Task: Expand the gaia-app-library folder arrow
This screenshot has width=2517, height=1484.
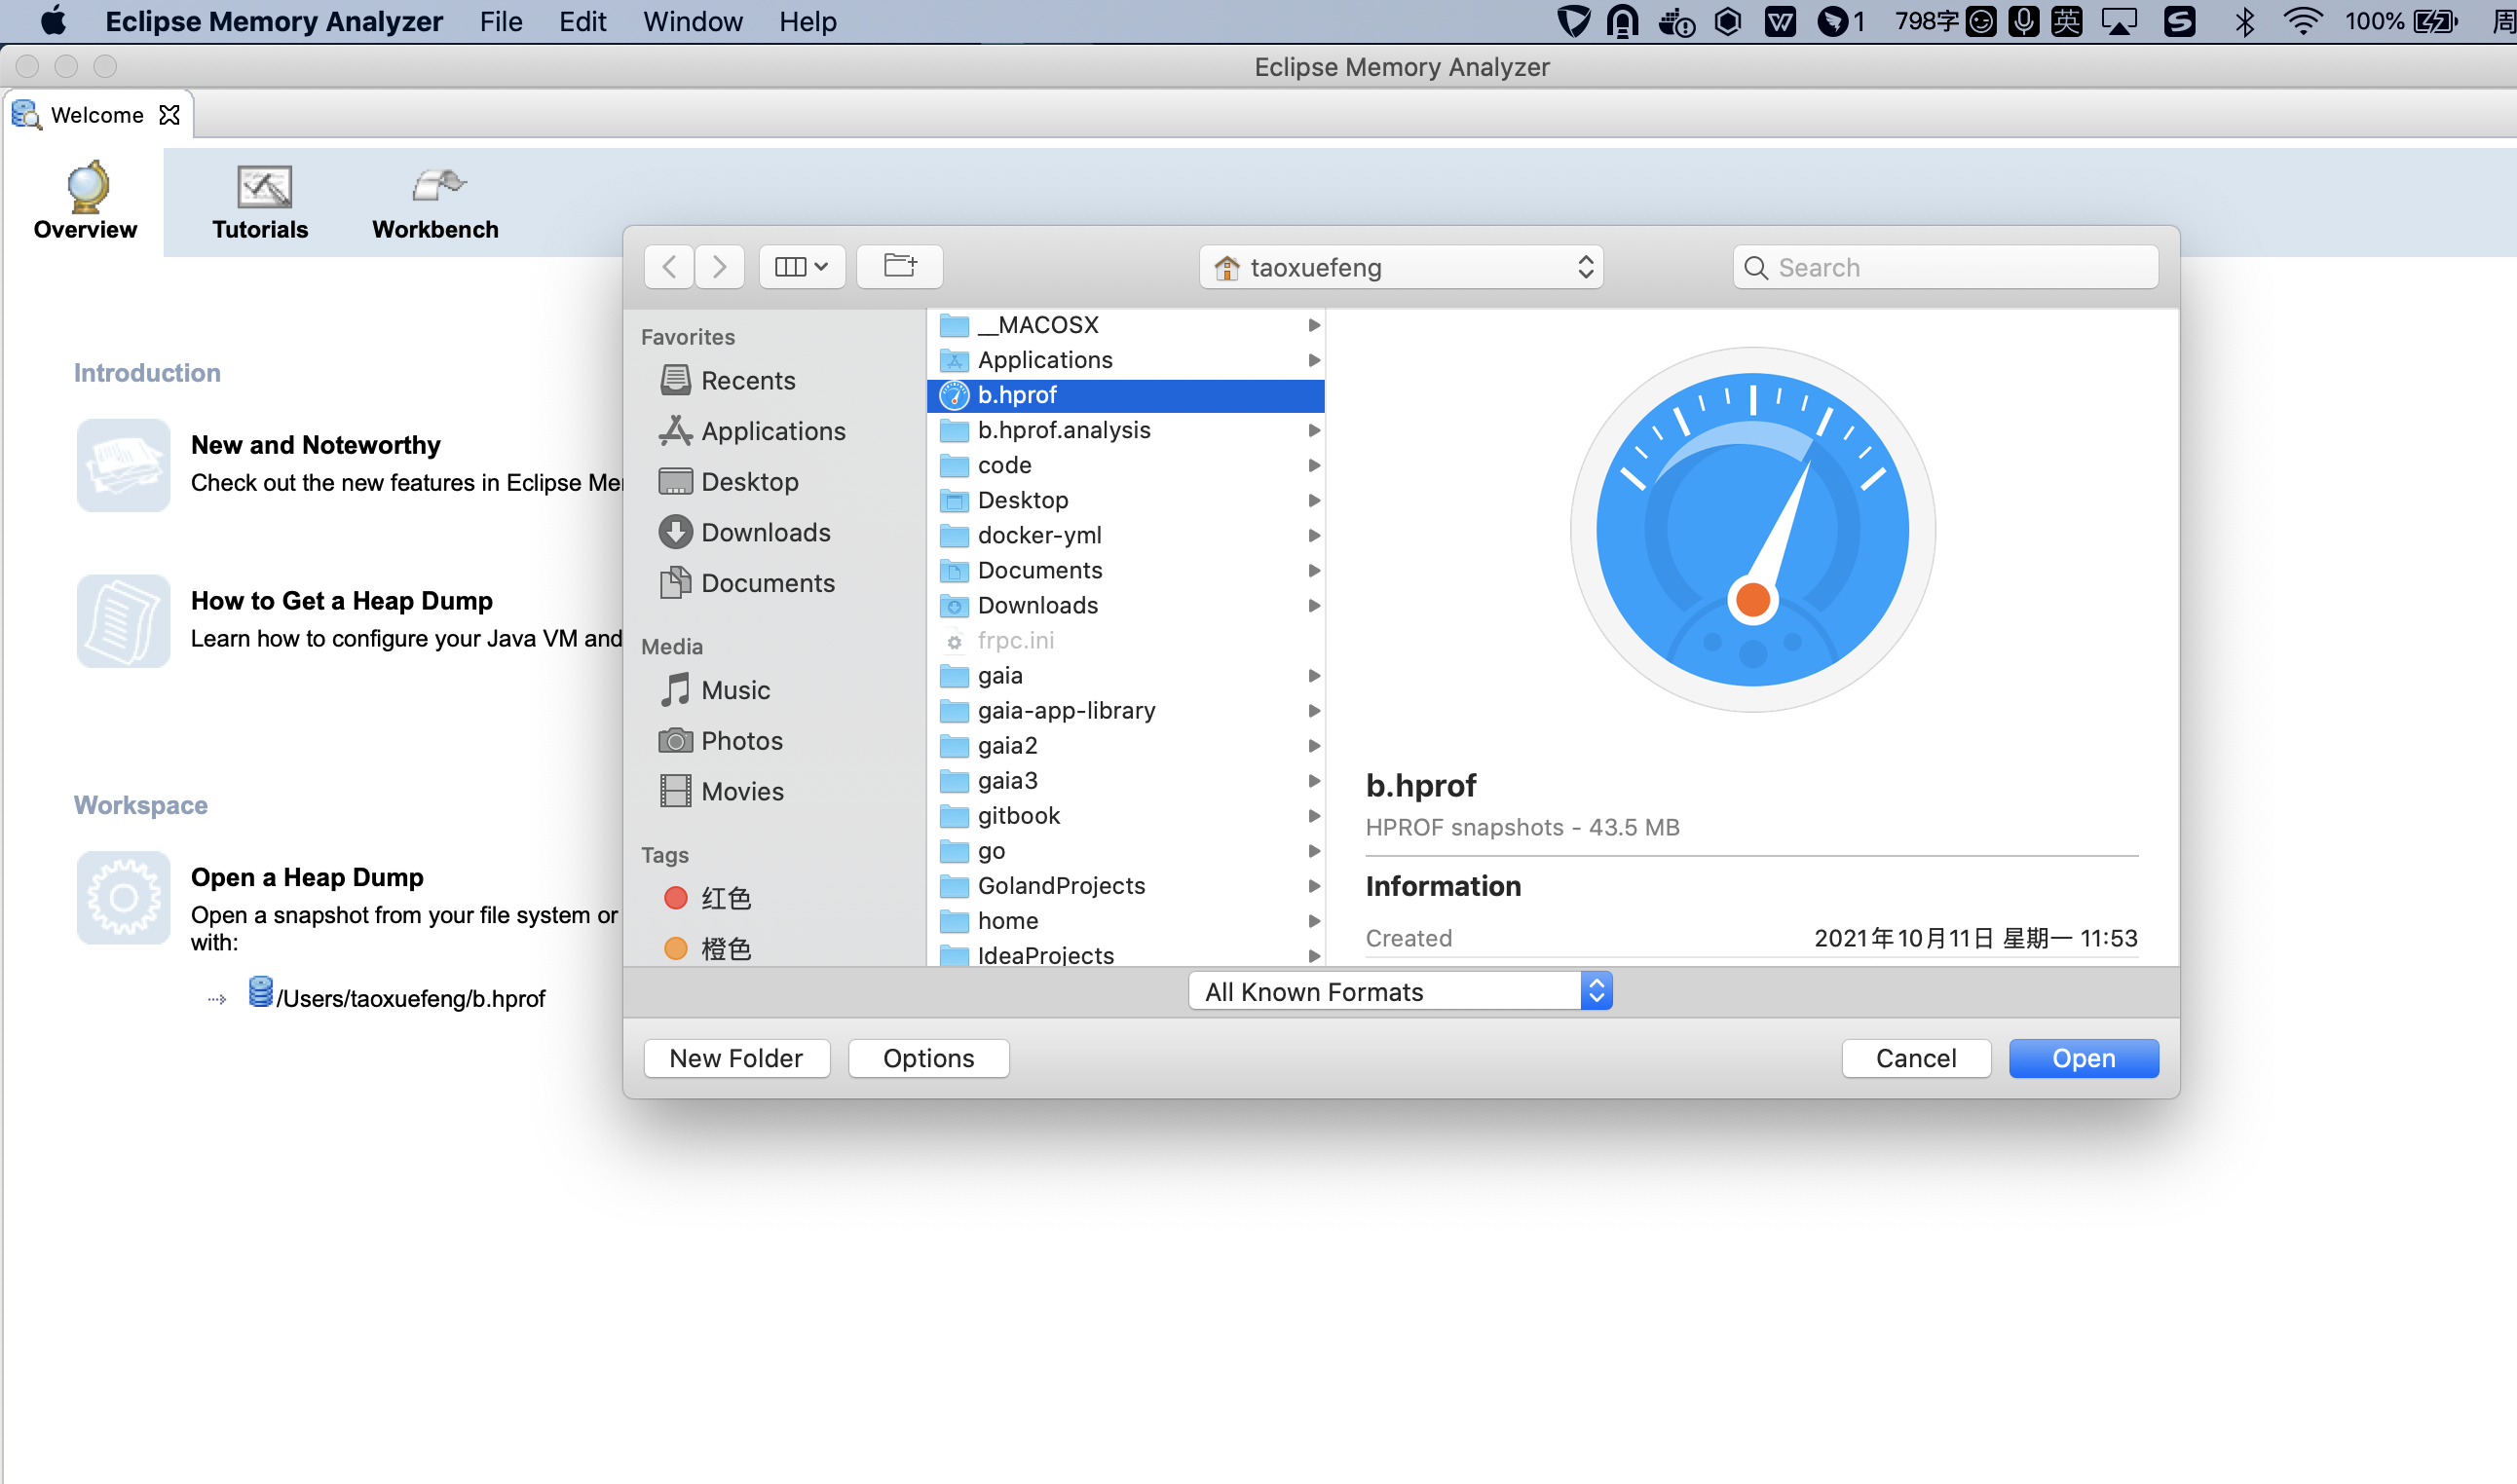Action: coord(1314,711)
